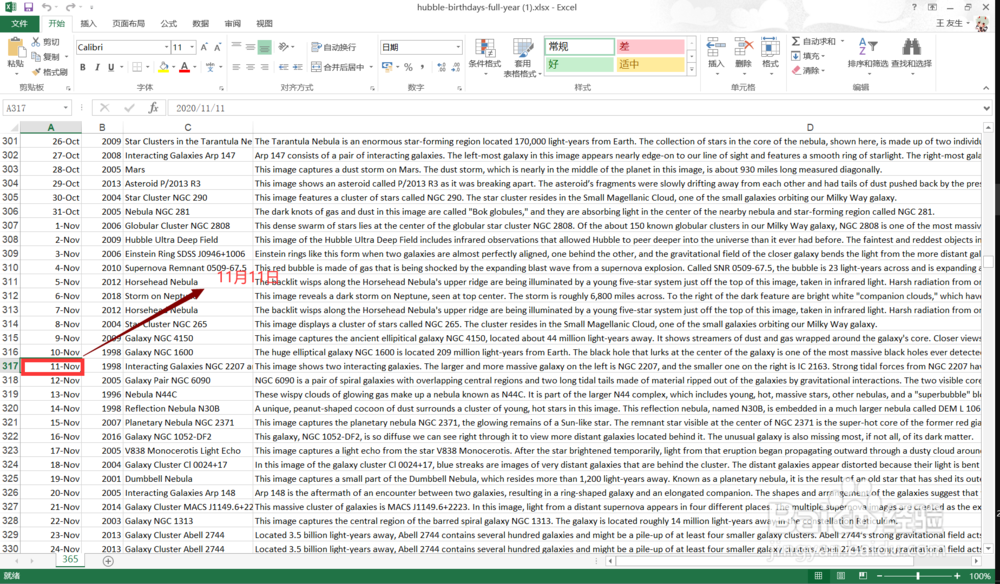The width and height of the screenshot is (1000, 584).
Task: Click the increase indent icon
Action: tap(298, 67)
